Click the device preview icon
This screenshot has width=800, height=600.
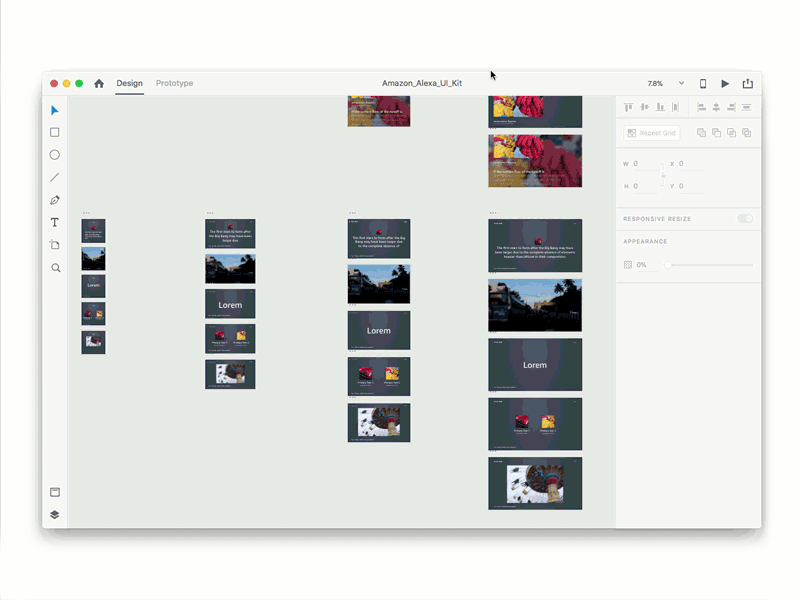pyautogui.click(x=702, y=83)
